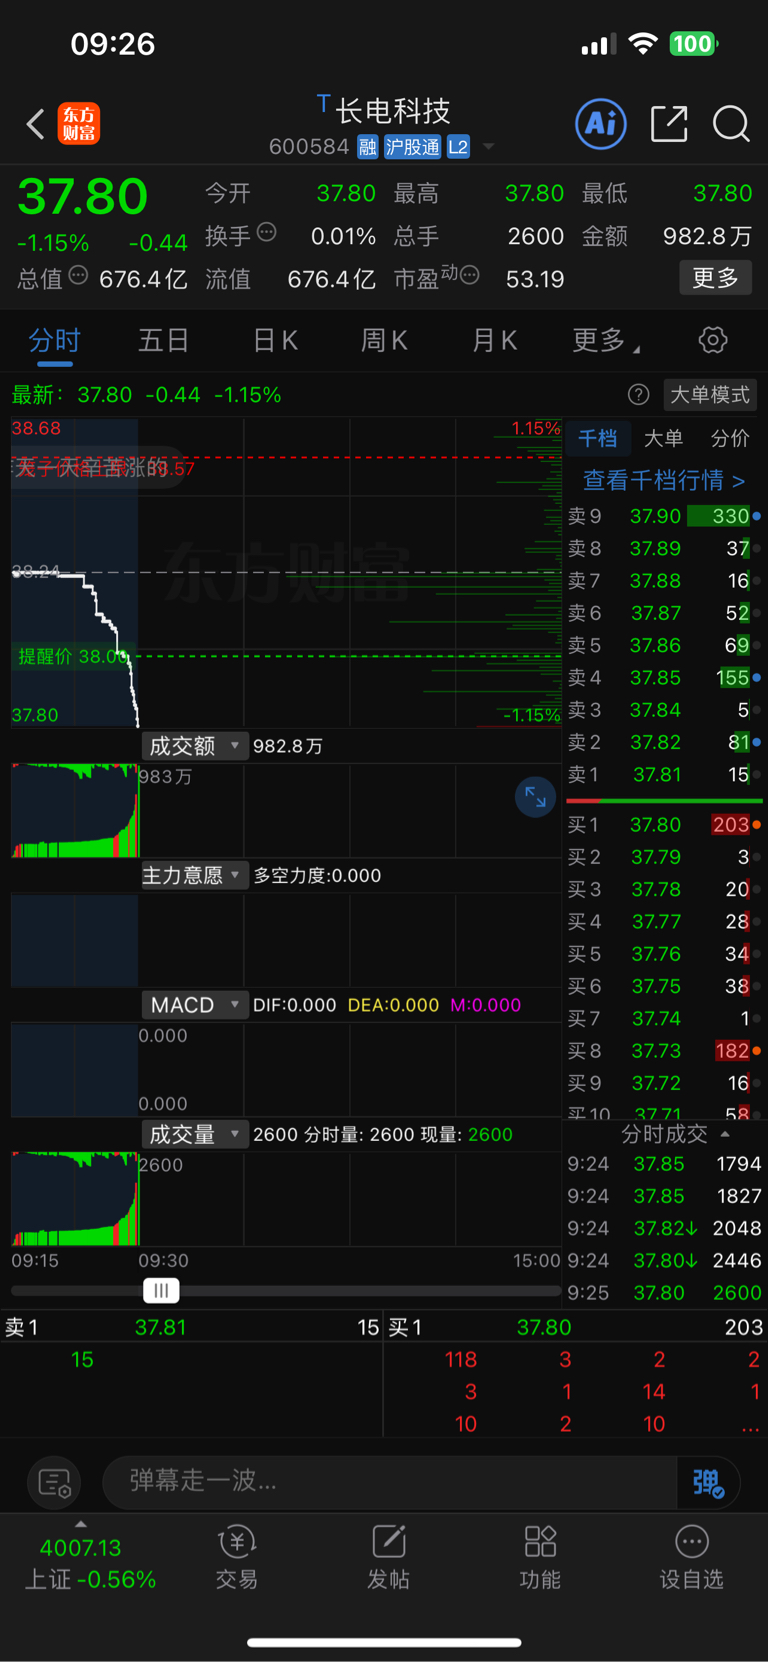Tap the order queue ellipsis more
The image size is (768, 1662).
pos(750,1425)
